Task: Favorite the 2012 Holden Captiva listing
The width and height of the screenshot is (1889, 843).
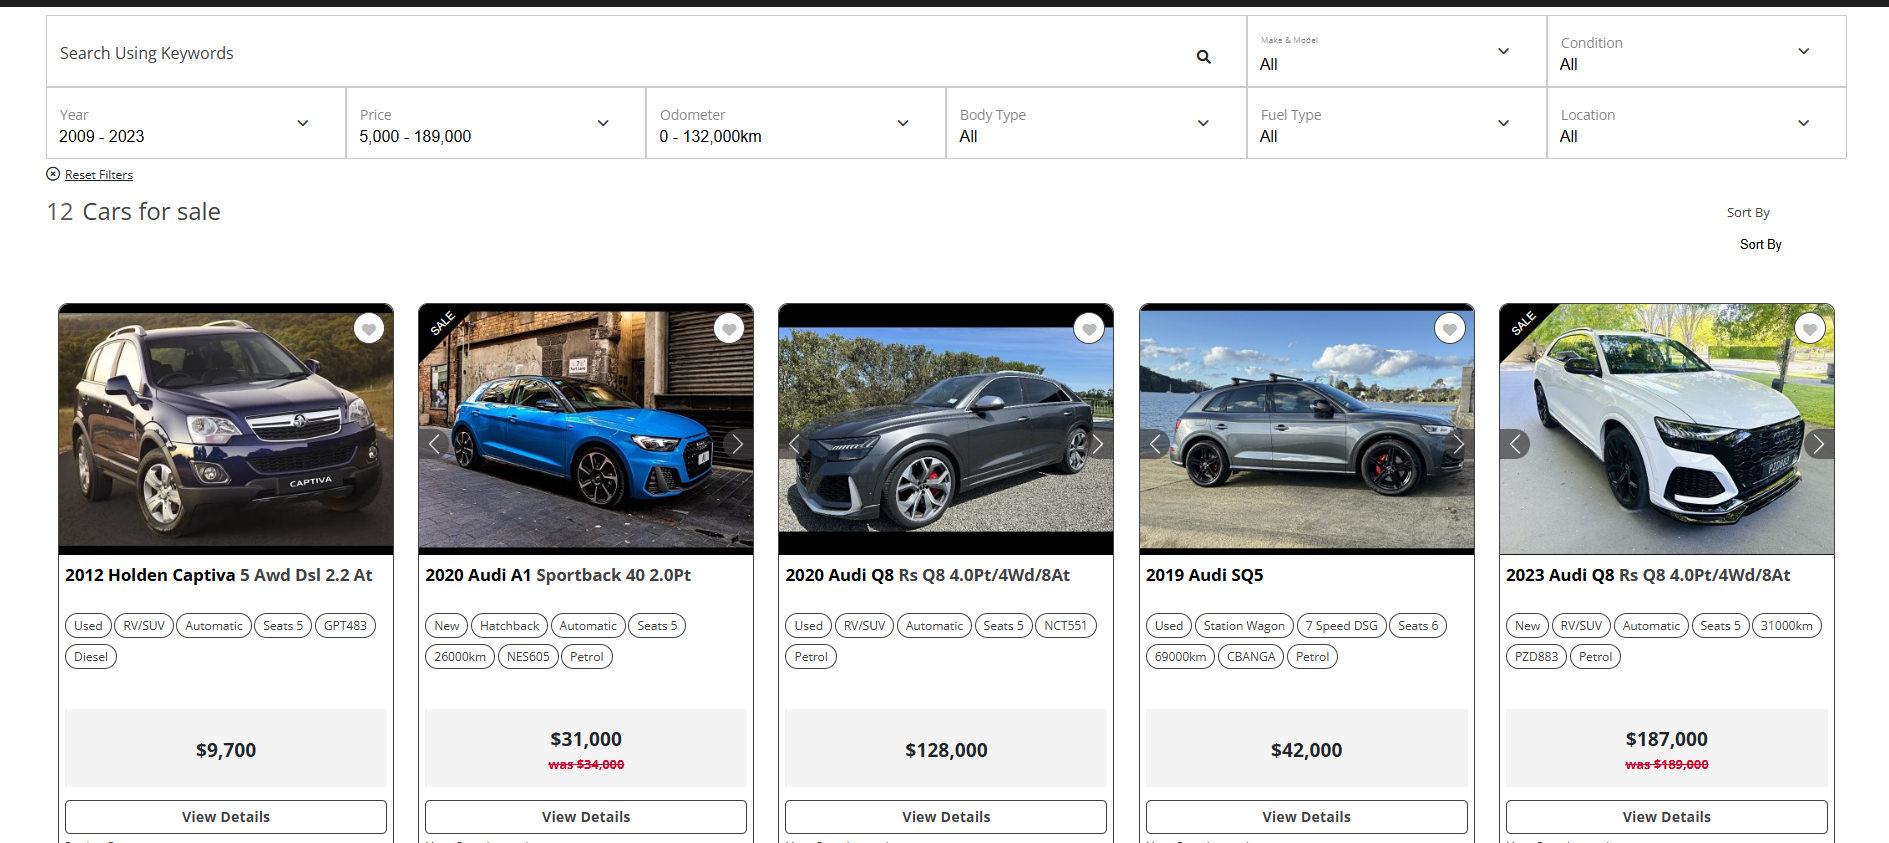Action: click(369, 328)
